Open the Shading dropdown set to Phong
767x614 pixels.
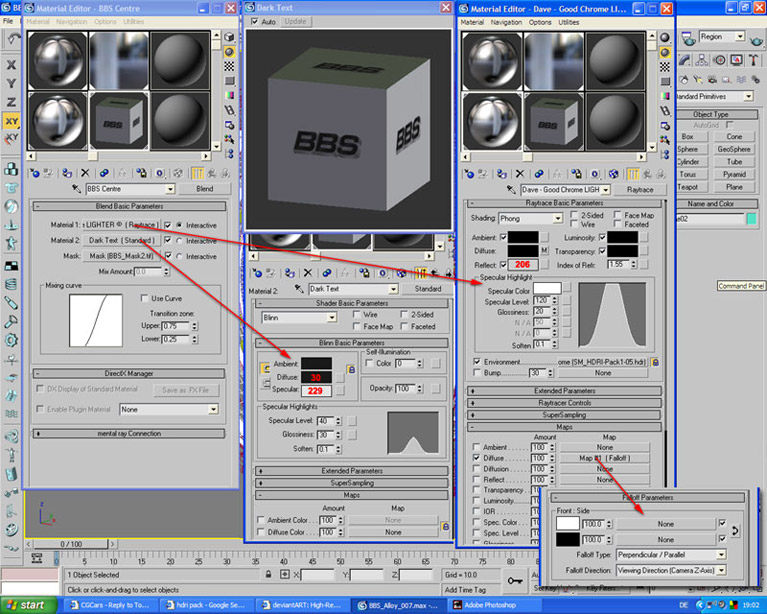pyautogui.click(x=529, y=220)
